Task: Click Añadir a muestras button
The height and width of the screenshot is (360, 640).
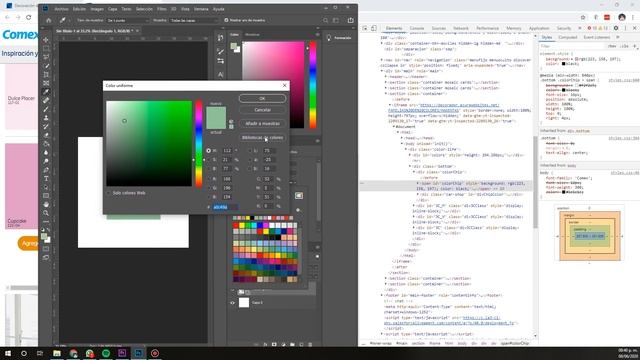Action: (x=262, y=123)
